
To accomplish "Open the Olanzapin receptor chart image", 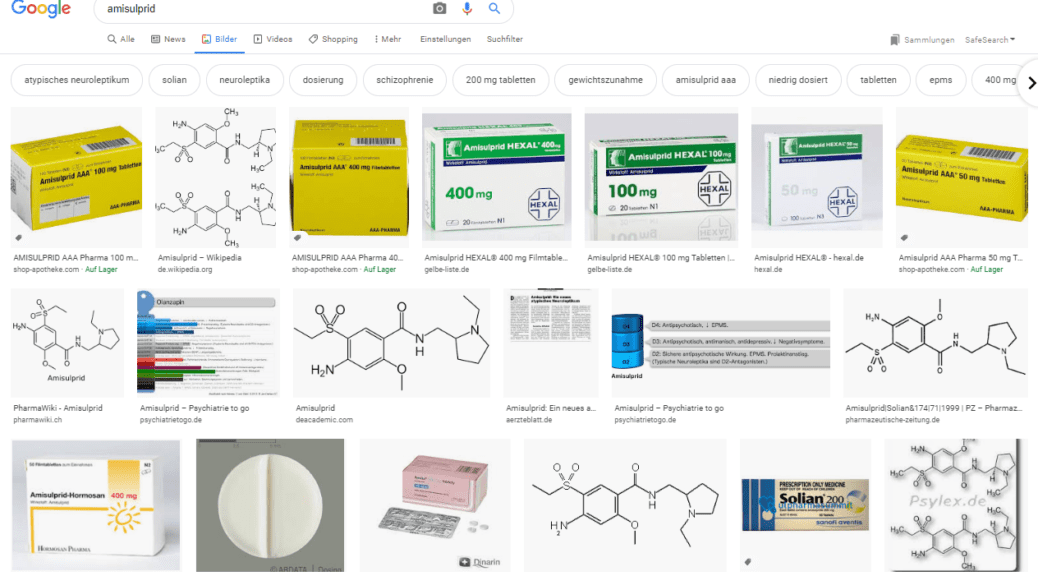I will 209,343.
